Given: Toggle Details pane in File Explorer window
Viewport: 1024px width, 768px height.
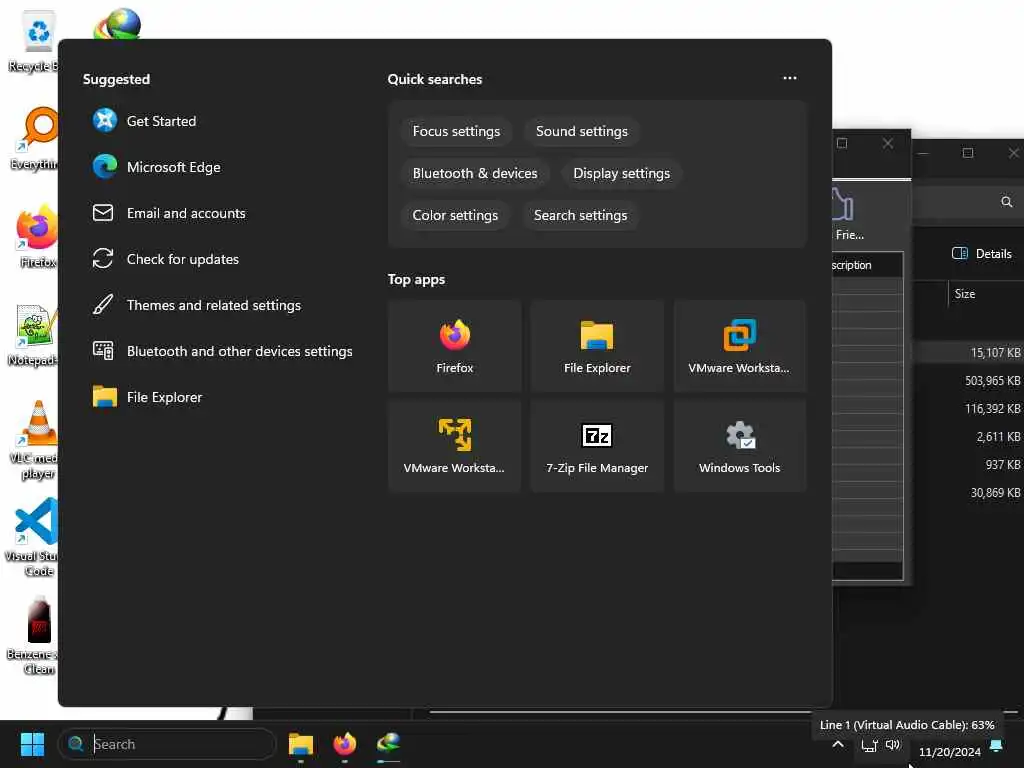Looking at the screenshot, I should tap(982, 253).
